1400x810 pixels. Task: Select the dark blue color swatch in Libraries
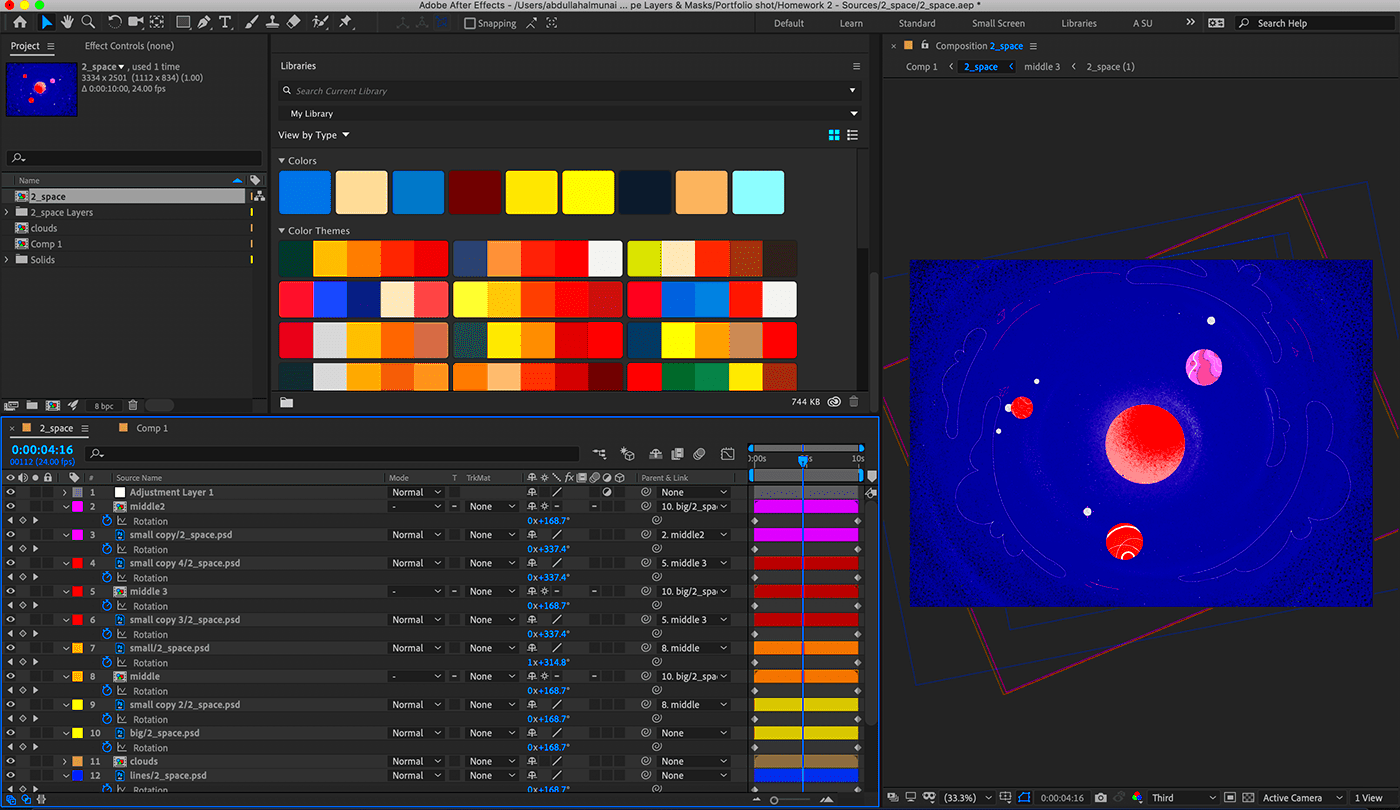pyautogui.click(x=644, y=192)
